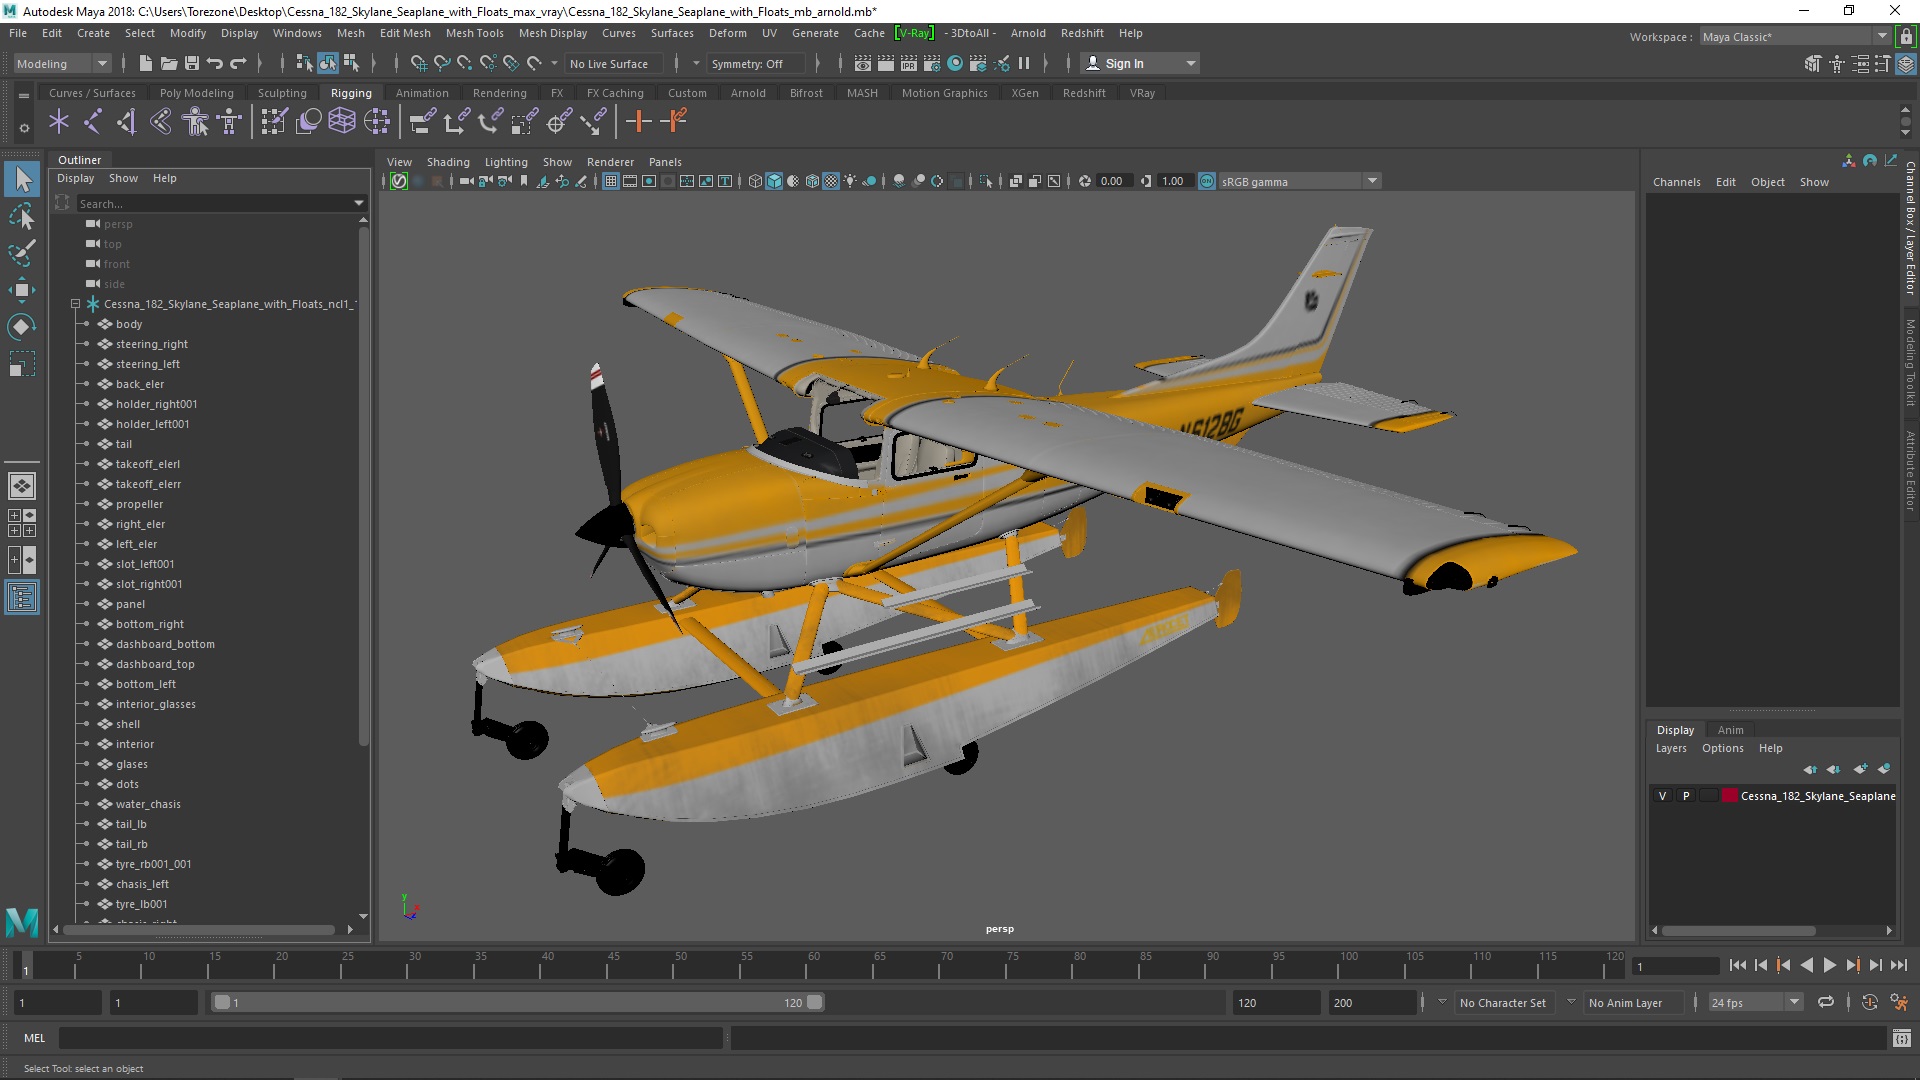Go to start of playback range
This screenshot has width=1920, height=1080.
[x=1737, y=965]
